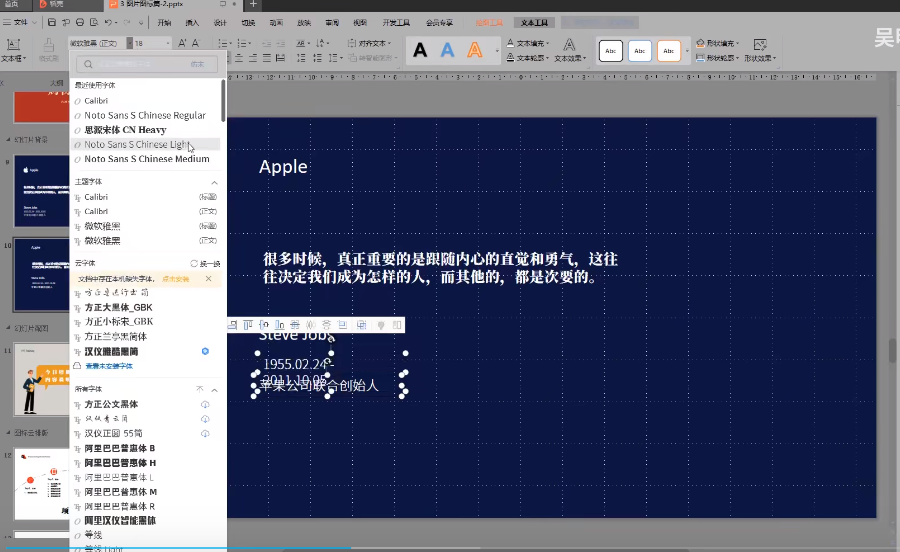
Task: Click the distributed alignment icon
Action: (280, 58)
